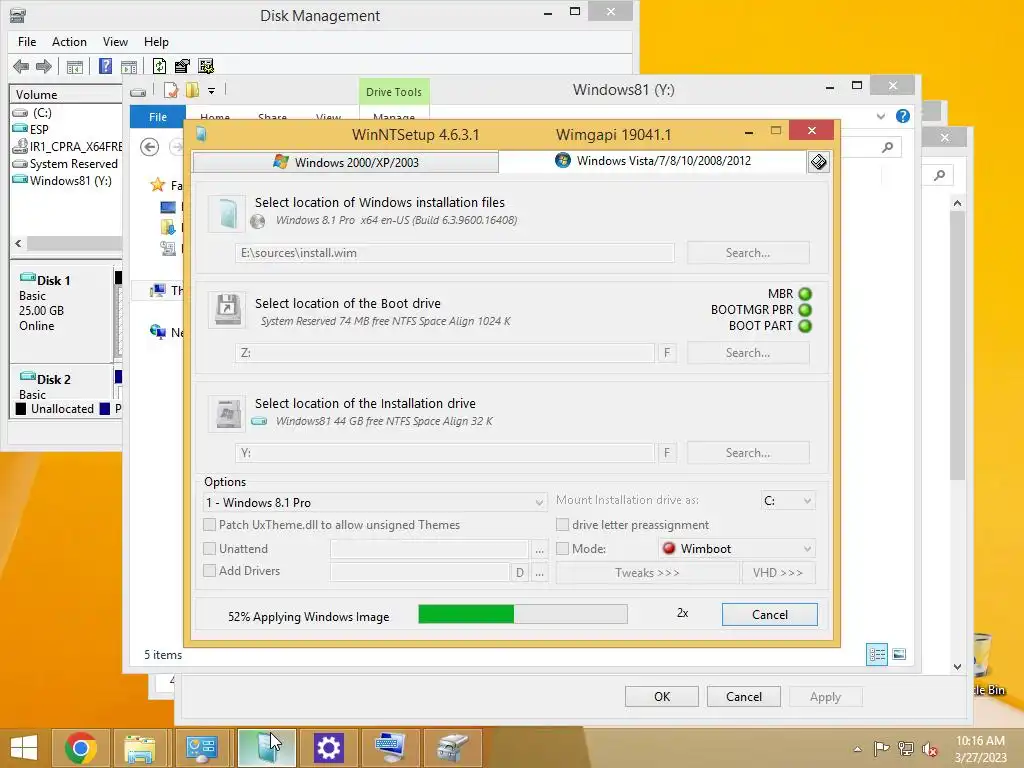Click Show/Hide Console Tree icon in Disk Management
The width and height of the screenshot is (1024, 768).
click(74, 67)
